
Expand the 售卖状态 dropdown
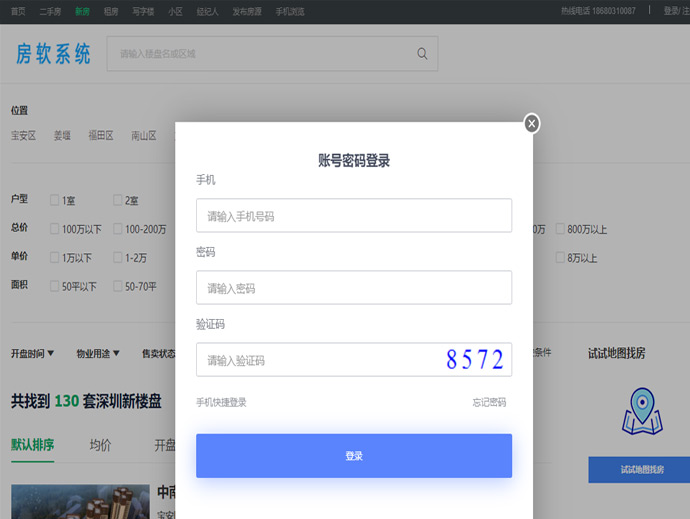(x=158, y=353)
